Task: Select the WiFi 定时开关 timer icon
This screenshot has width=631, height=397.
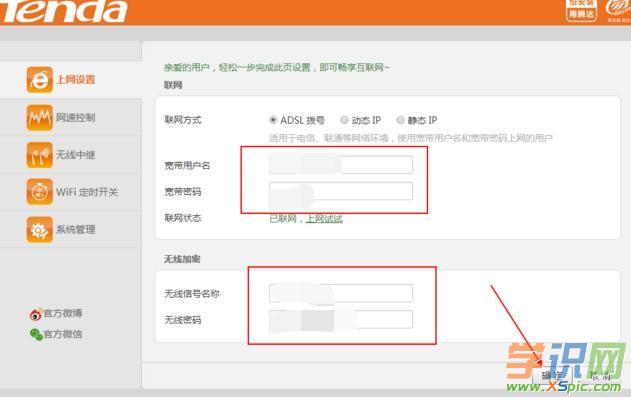Action: point(39,192)
